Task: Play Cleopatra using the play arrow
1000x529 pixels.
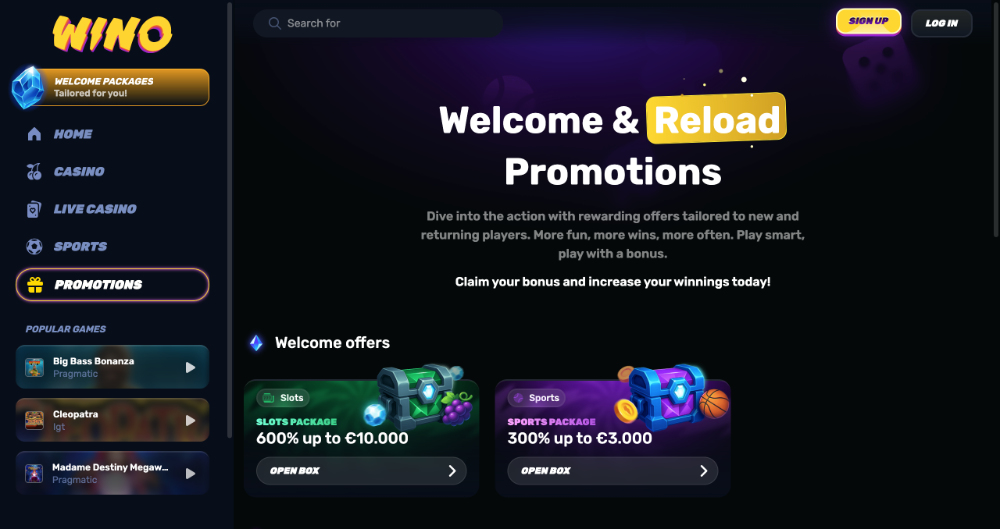Action: pos(190,421)
